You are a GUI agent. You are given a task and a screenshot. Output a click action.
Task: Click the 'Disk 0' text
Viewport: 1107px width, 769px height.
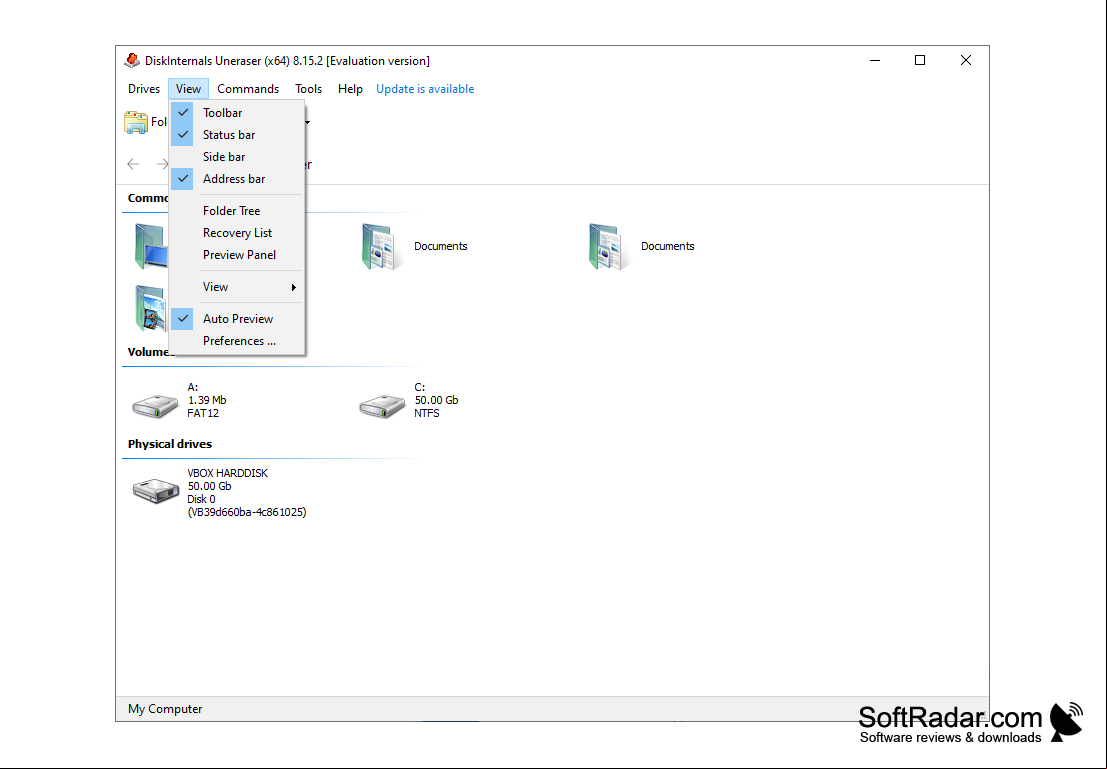[201, 499]
